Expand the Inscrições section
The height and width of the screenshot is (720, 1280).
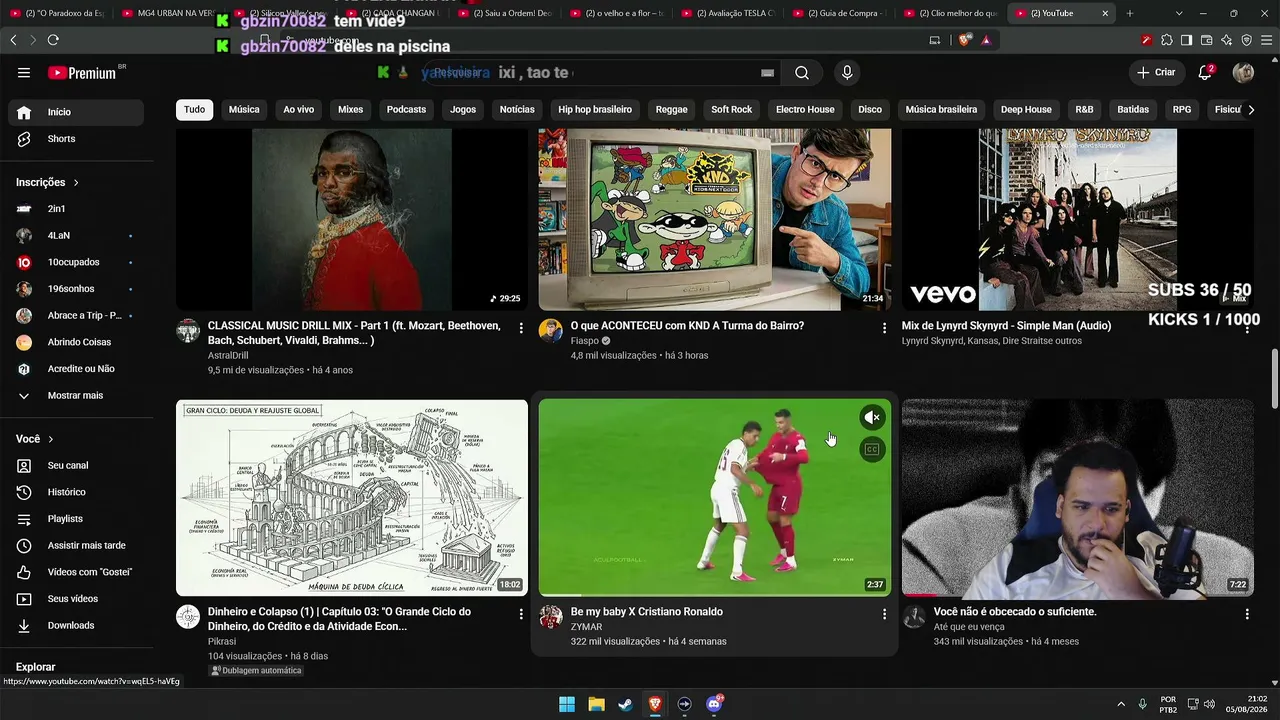47,182
